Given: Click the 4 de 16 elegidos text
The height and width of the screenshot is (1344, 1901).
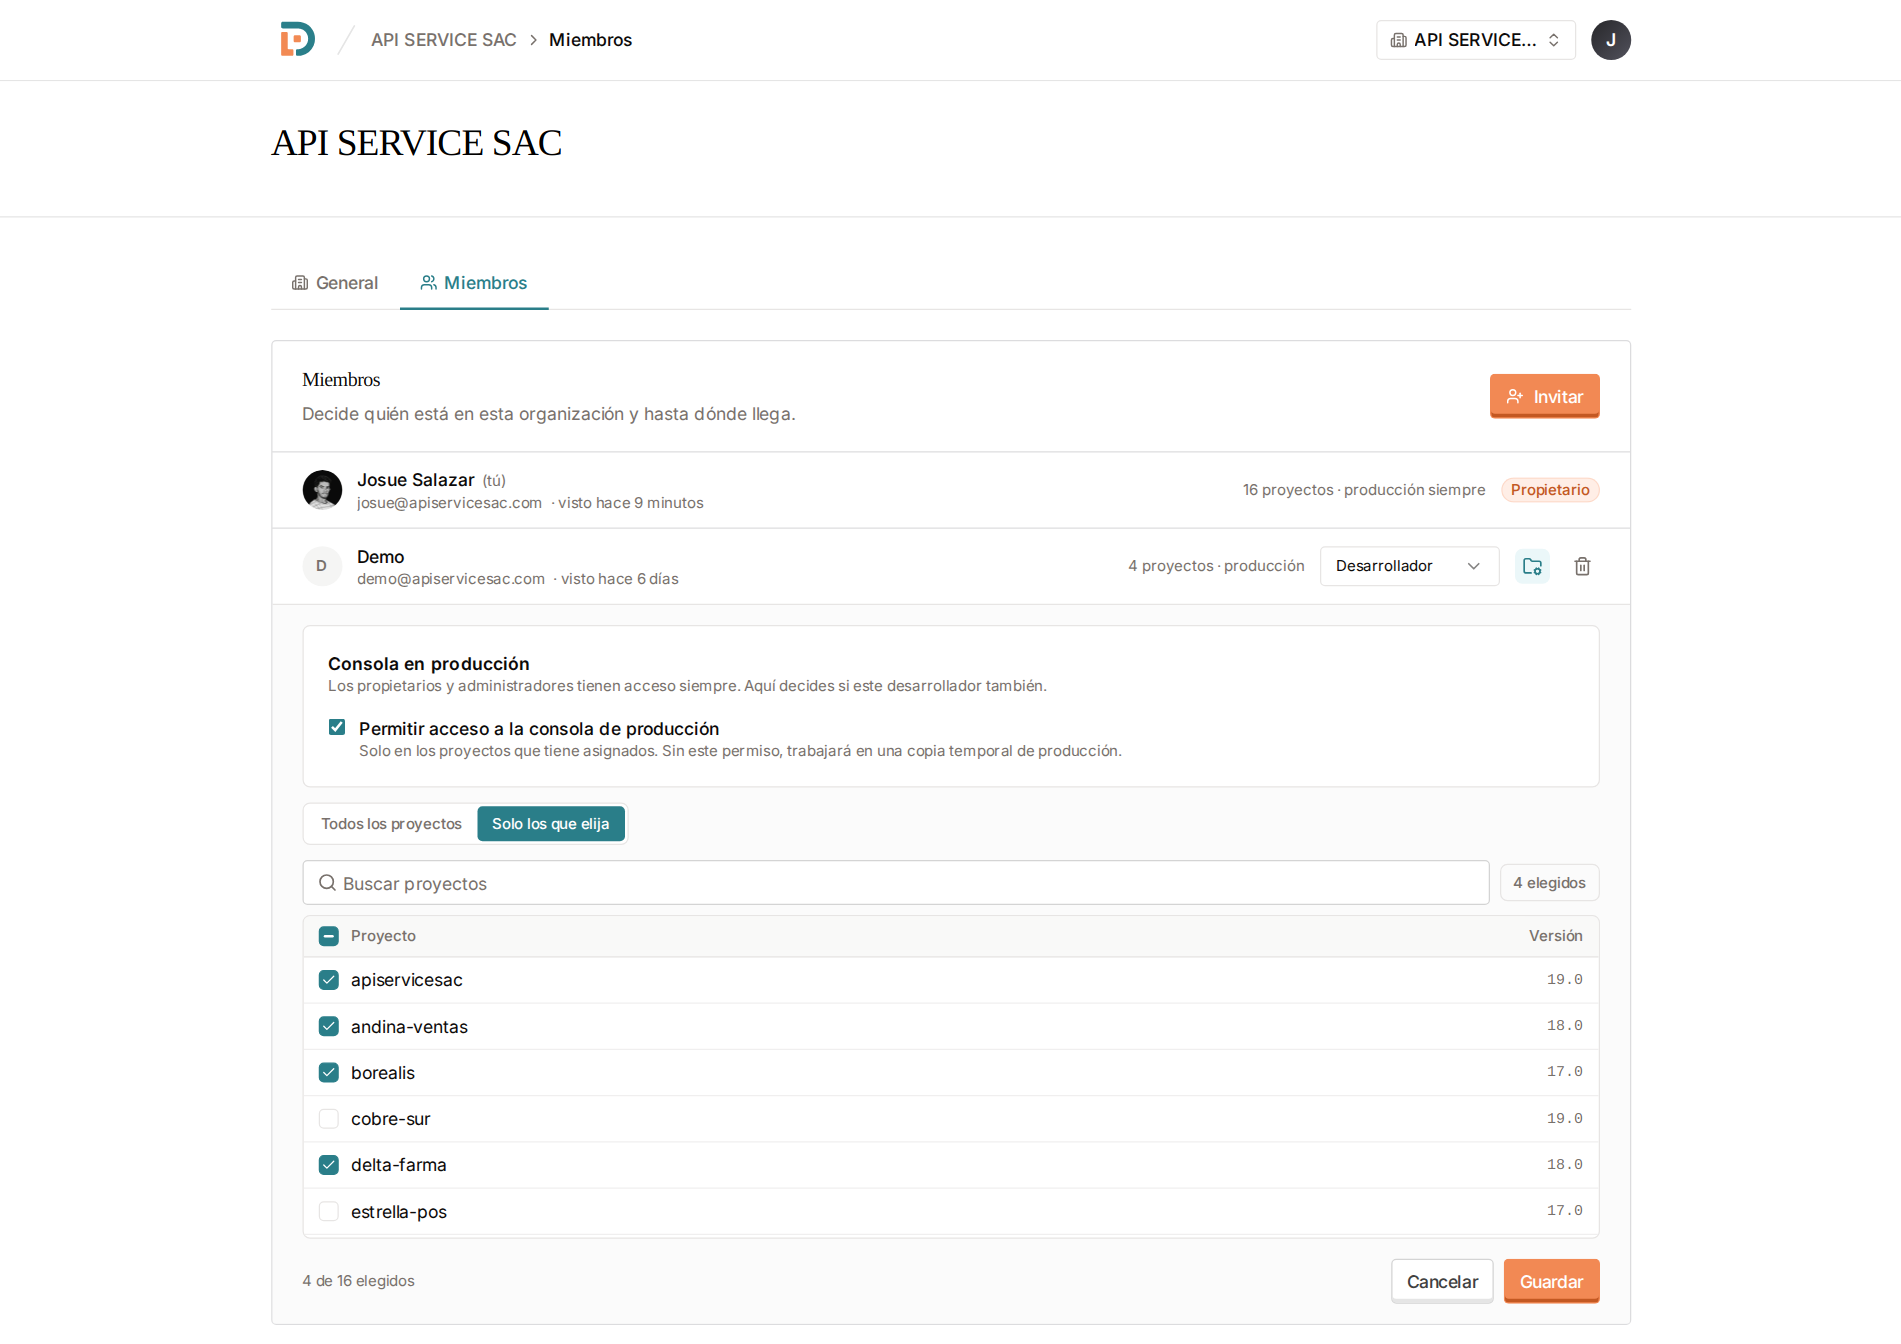Looking at the screenshot, I should [358, 1281].
